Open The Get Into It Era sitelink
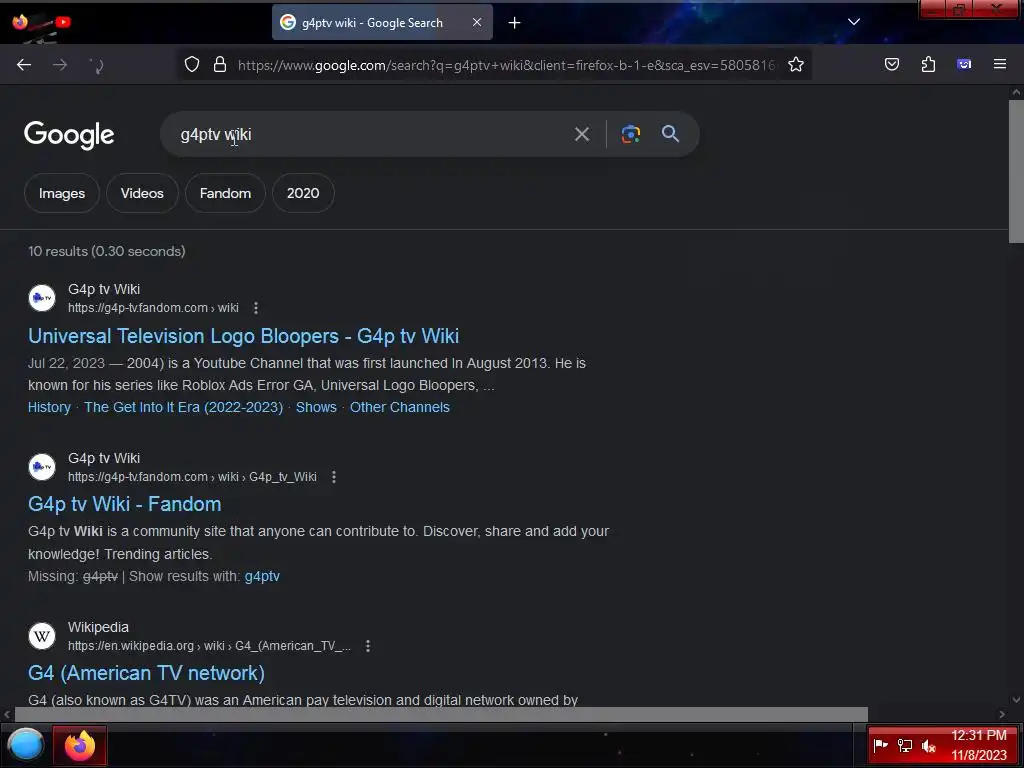The image size is (1024, 768). pos(184,407)
